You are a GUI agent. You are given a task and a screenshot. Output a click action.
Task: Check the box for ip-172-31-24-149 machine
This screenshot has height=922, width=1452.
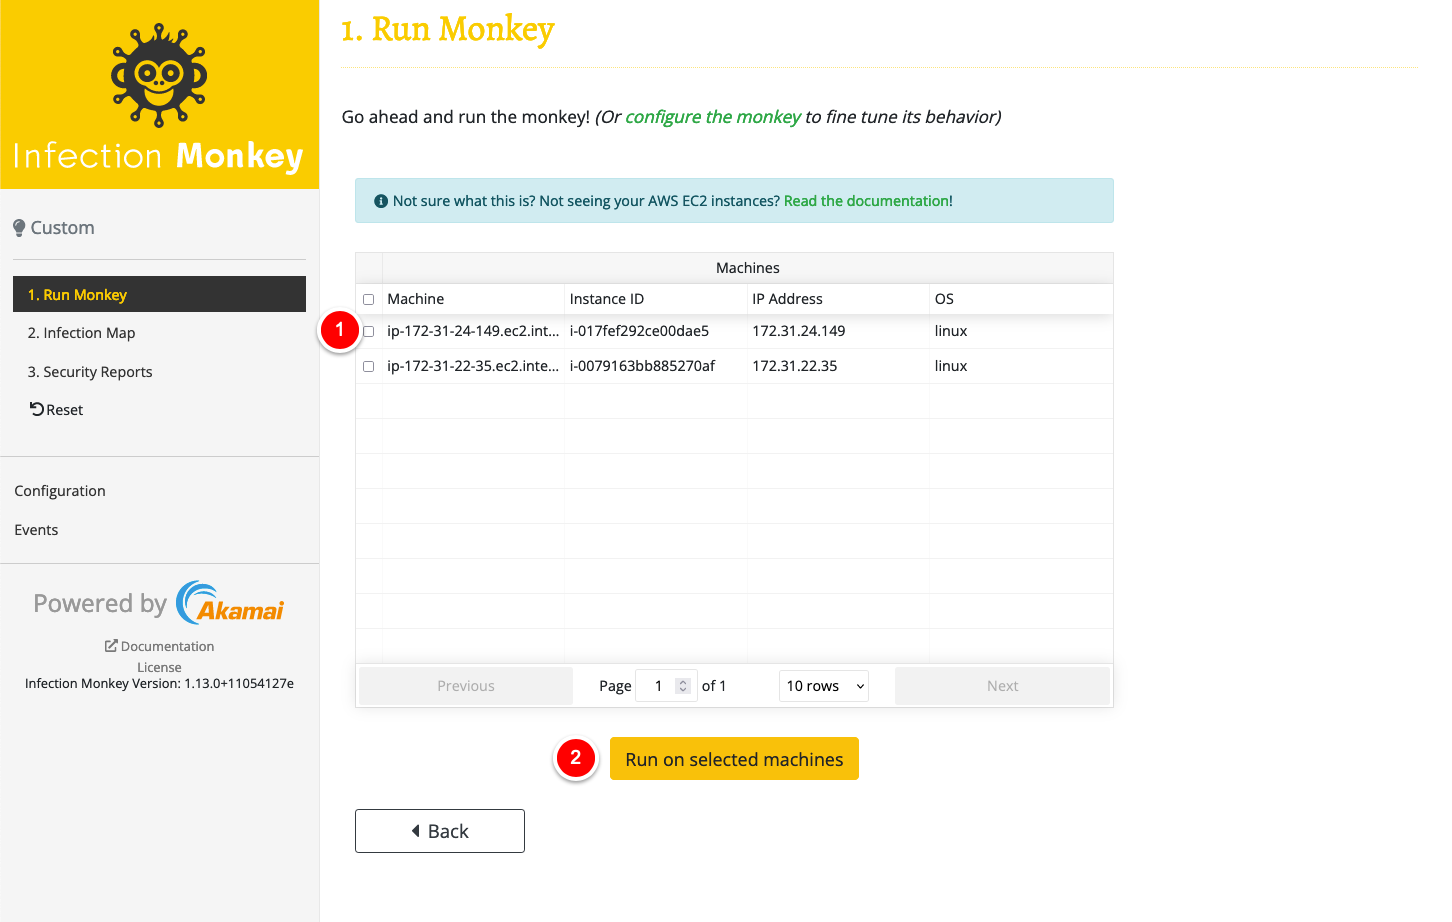pyautogui.click(x=369, y=331)
